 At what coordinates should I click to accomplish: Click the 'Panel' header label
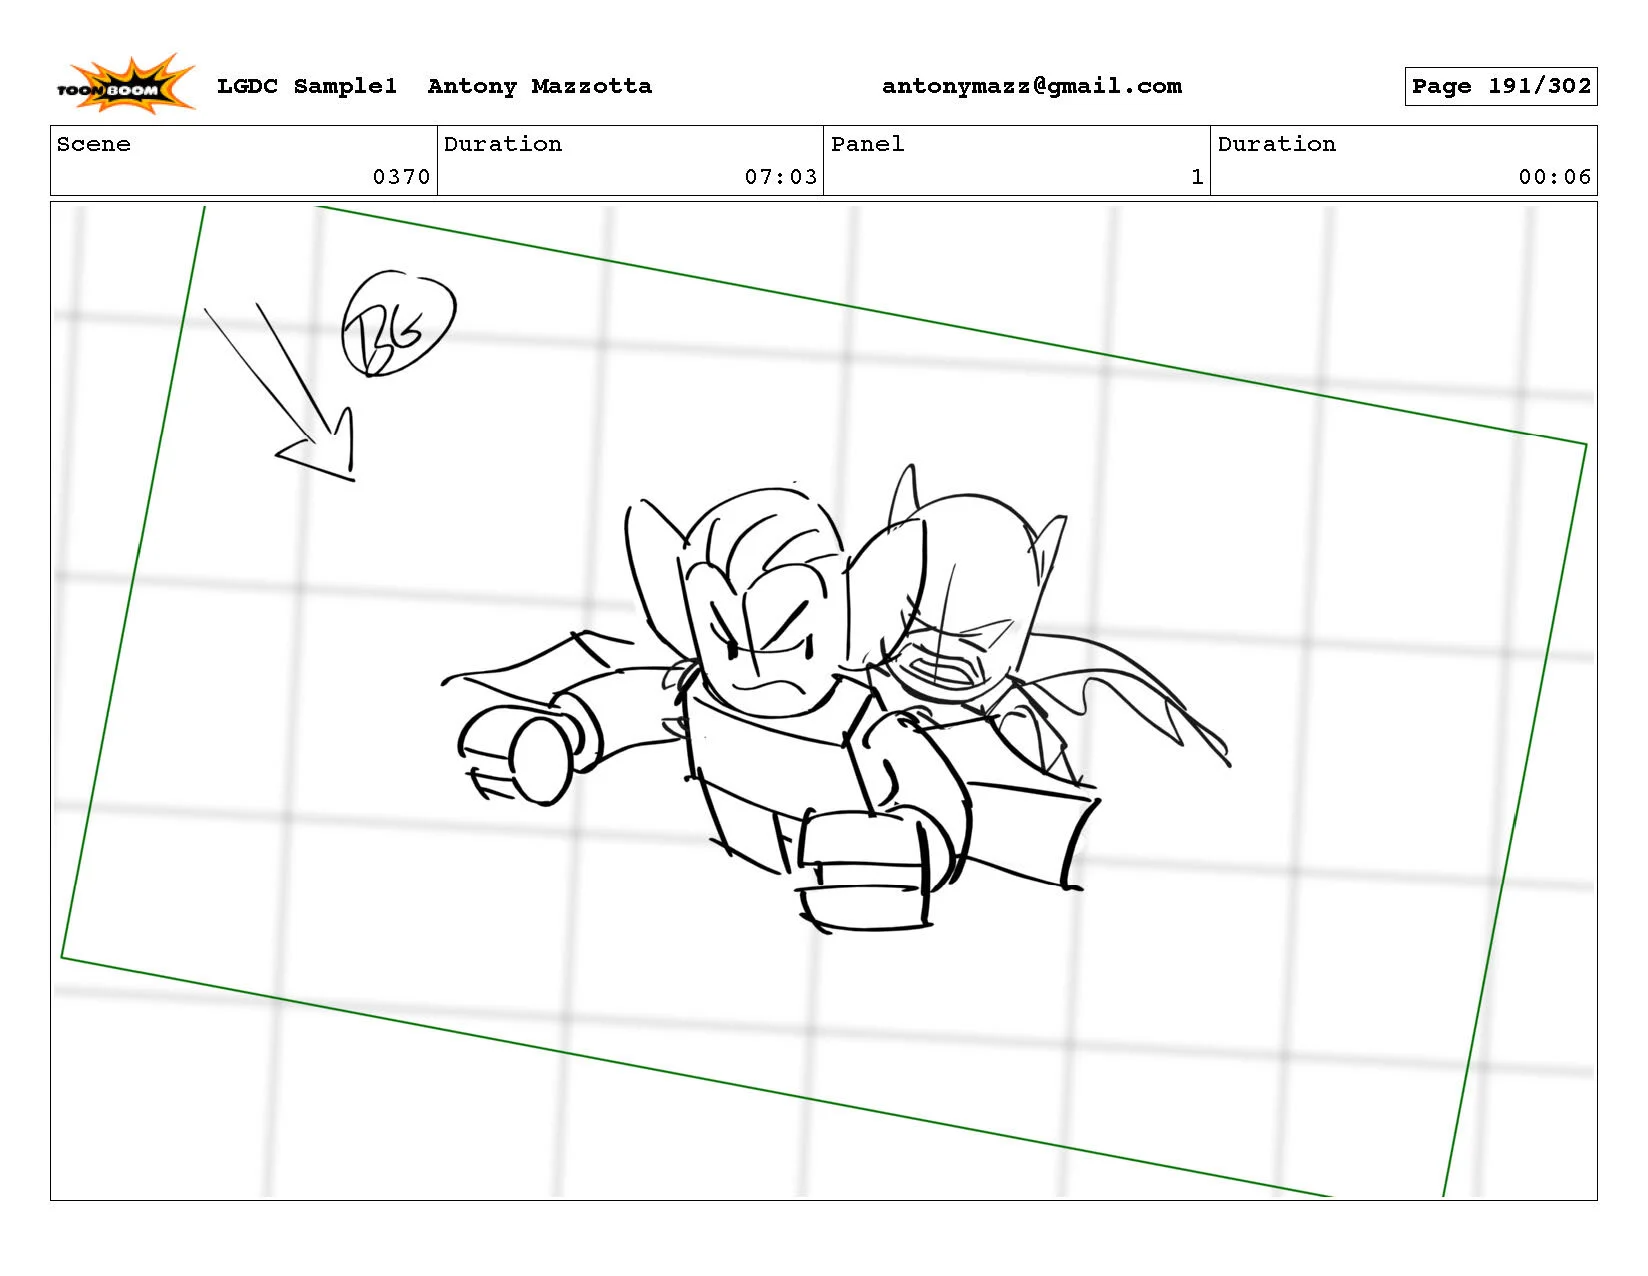click(868, 144)
